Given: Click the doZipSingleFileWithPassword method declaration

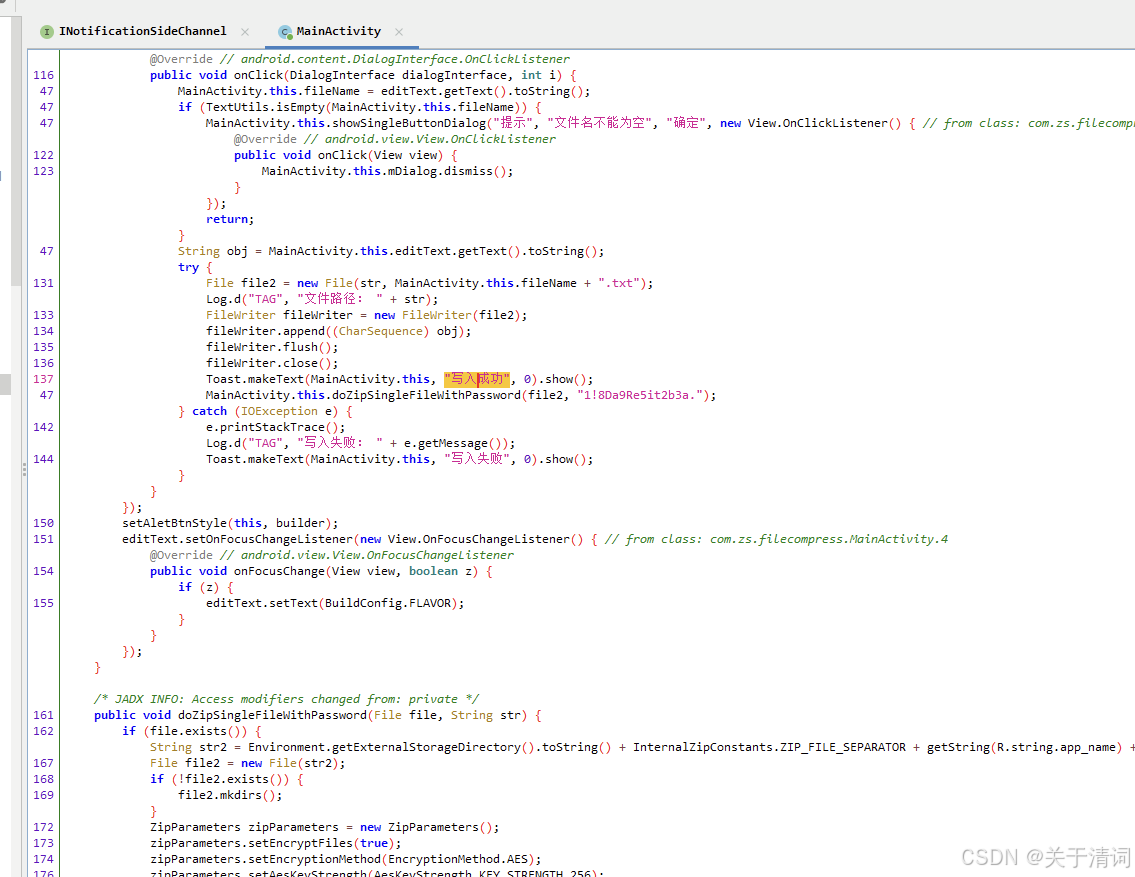Looking at the screenshot, I should (273, 715).
